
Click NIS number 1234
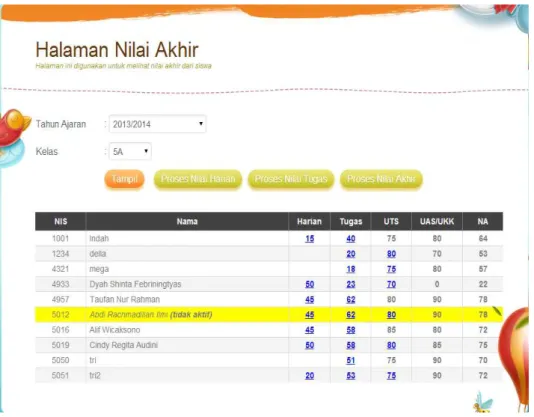61,254
